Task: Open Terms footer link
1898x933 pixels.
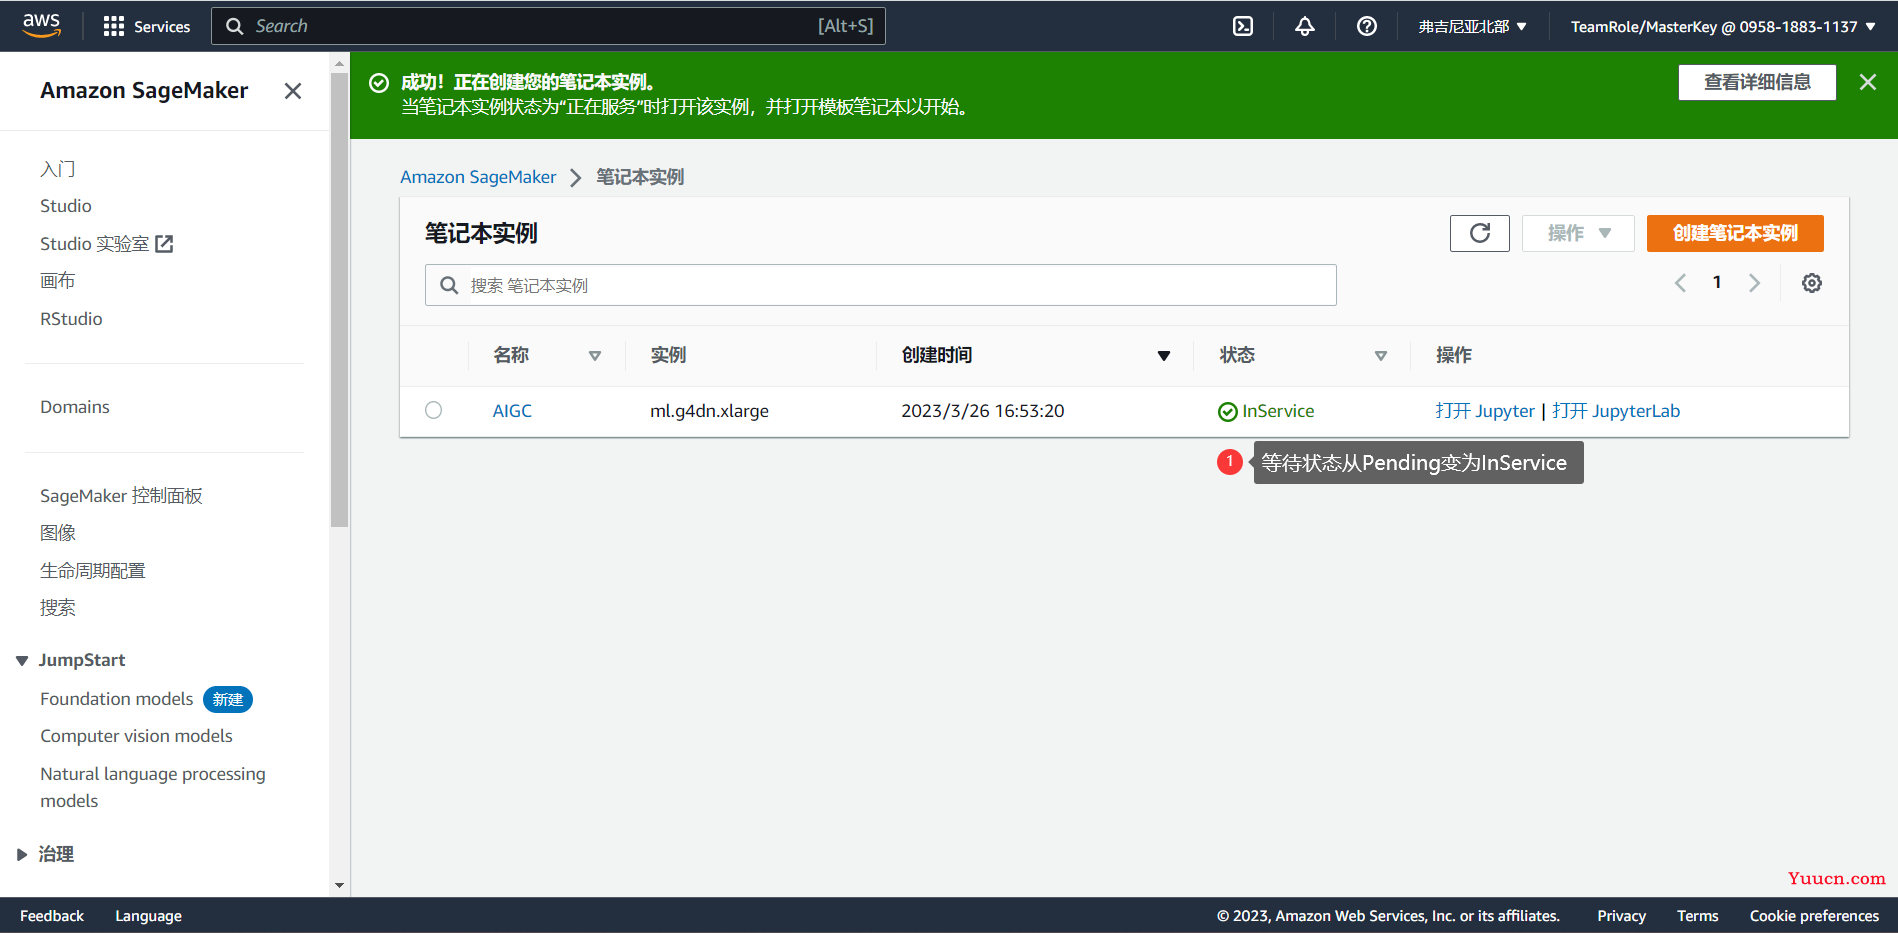Action: [1697, 916]
